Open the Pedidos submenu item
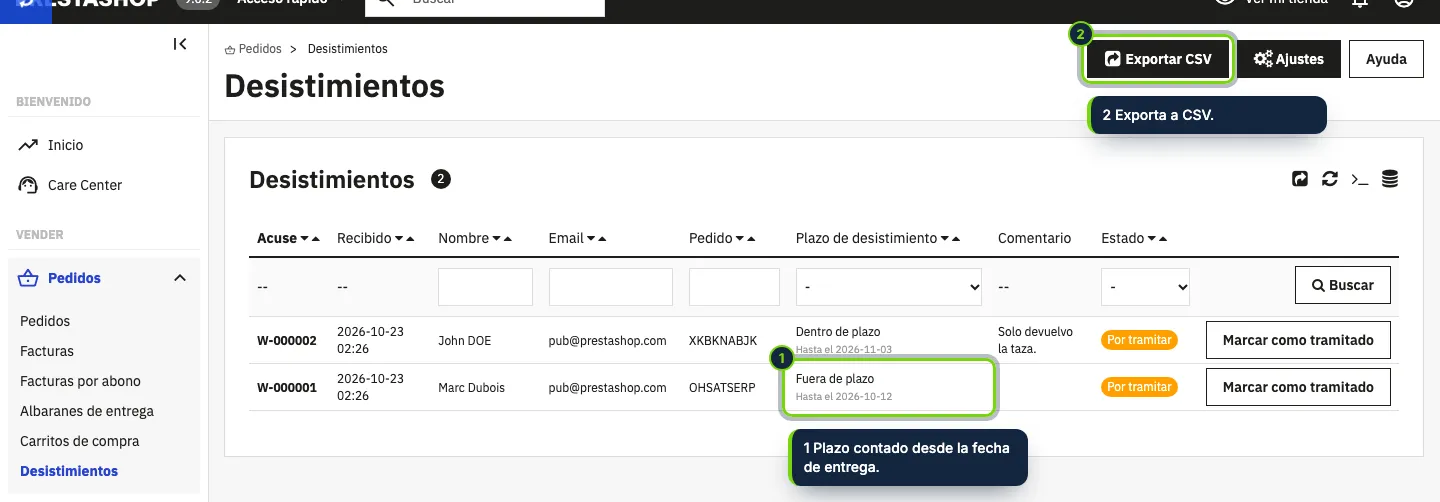This screenshot has height=502, width=1440. click(x=45, y=321)
